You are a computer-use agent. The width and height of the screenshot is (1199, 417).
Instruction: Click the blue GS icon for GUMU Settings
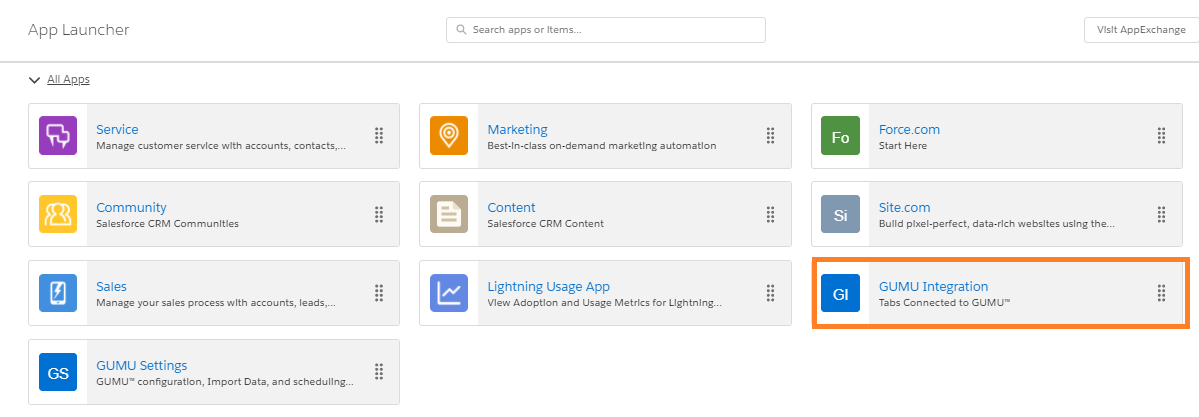(58, 372)
